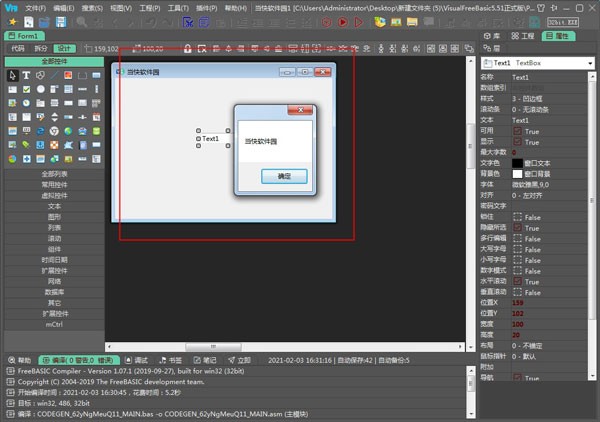The height and width of the screenshot is (422, 600).
Task: Click the red run/compile icon in the toolbar
Action: tap(342, 21)
